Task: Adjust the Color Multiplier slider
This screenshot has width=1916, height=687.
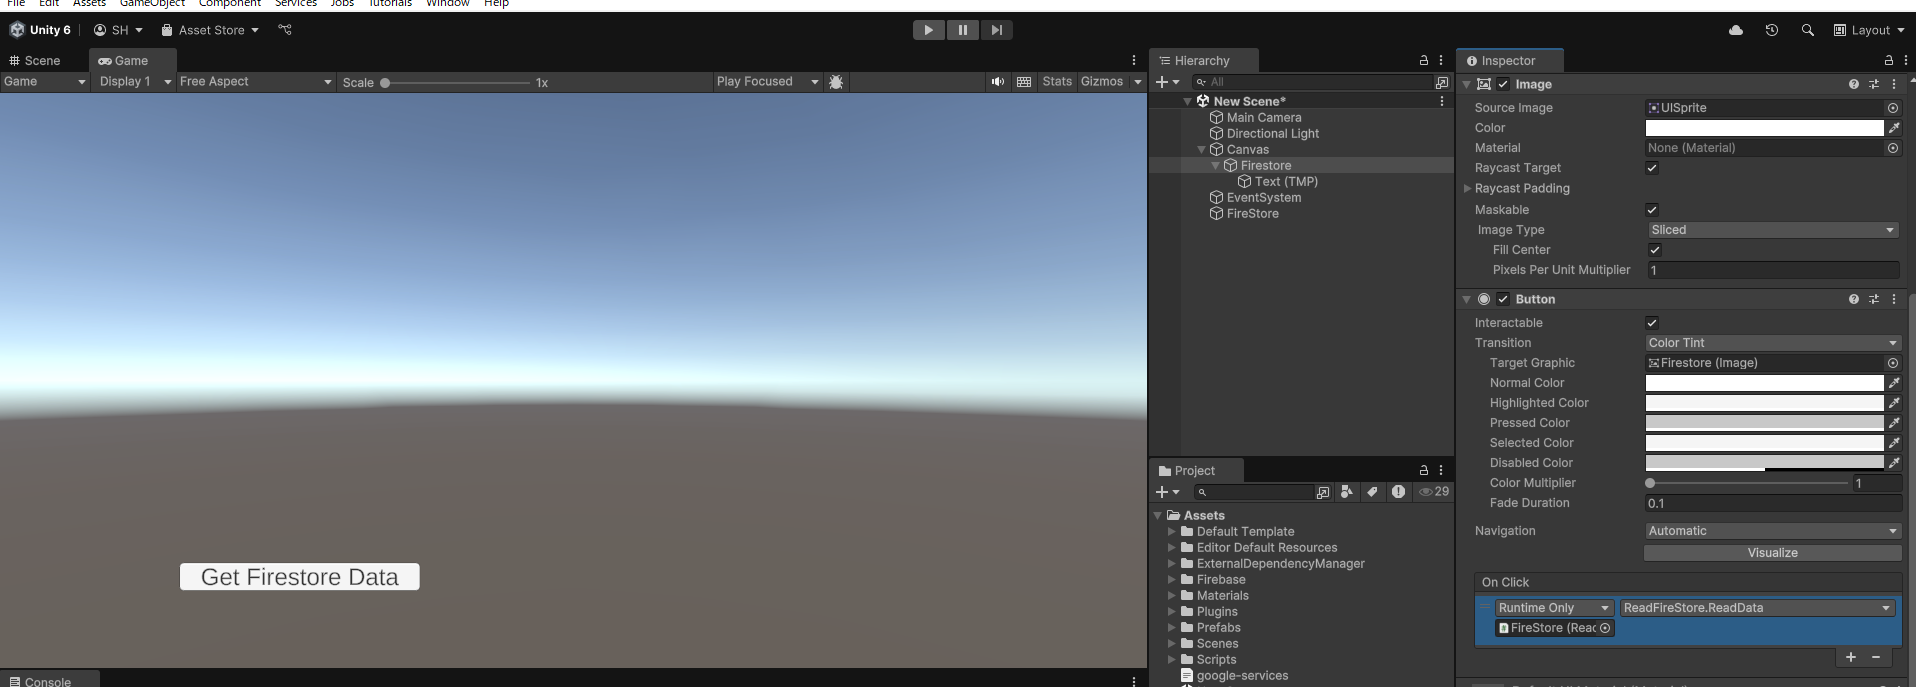Action: pyautogui.click(x=1748, y=483)
